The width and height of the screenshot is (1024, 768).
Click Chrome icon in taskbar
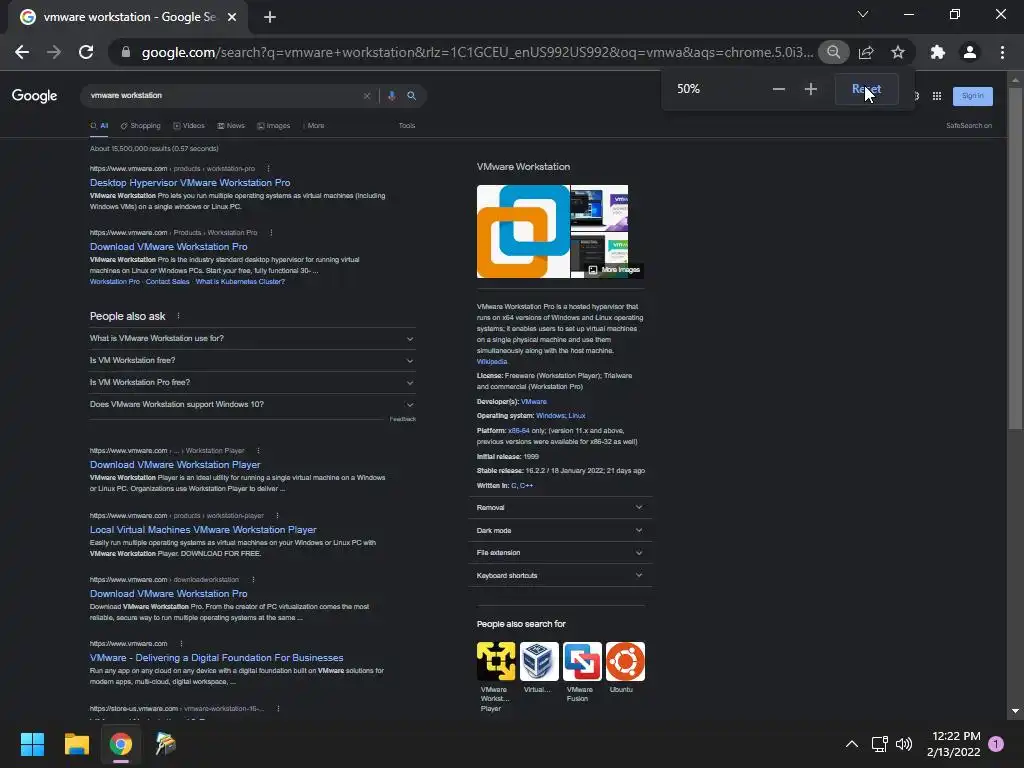coord(121,744)
